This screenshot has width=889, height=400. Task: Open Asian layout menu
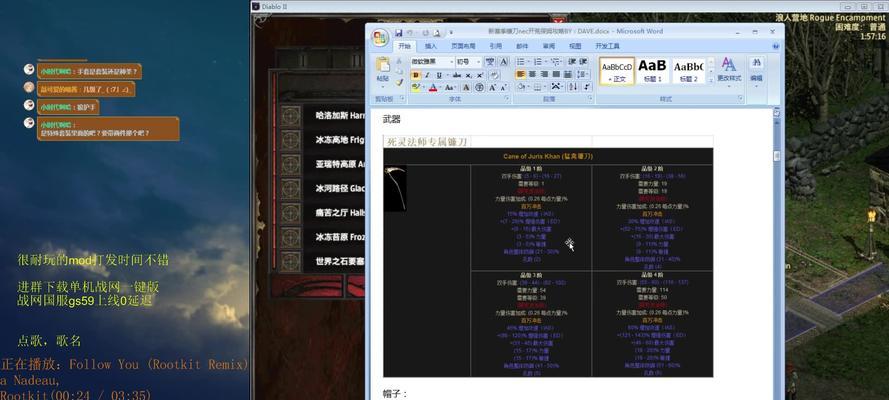557,86
